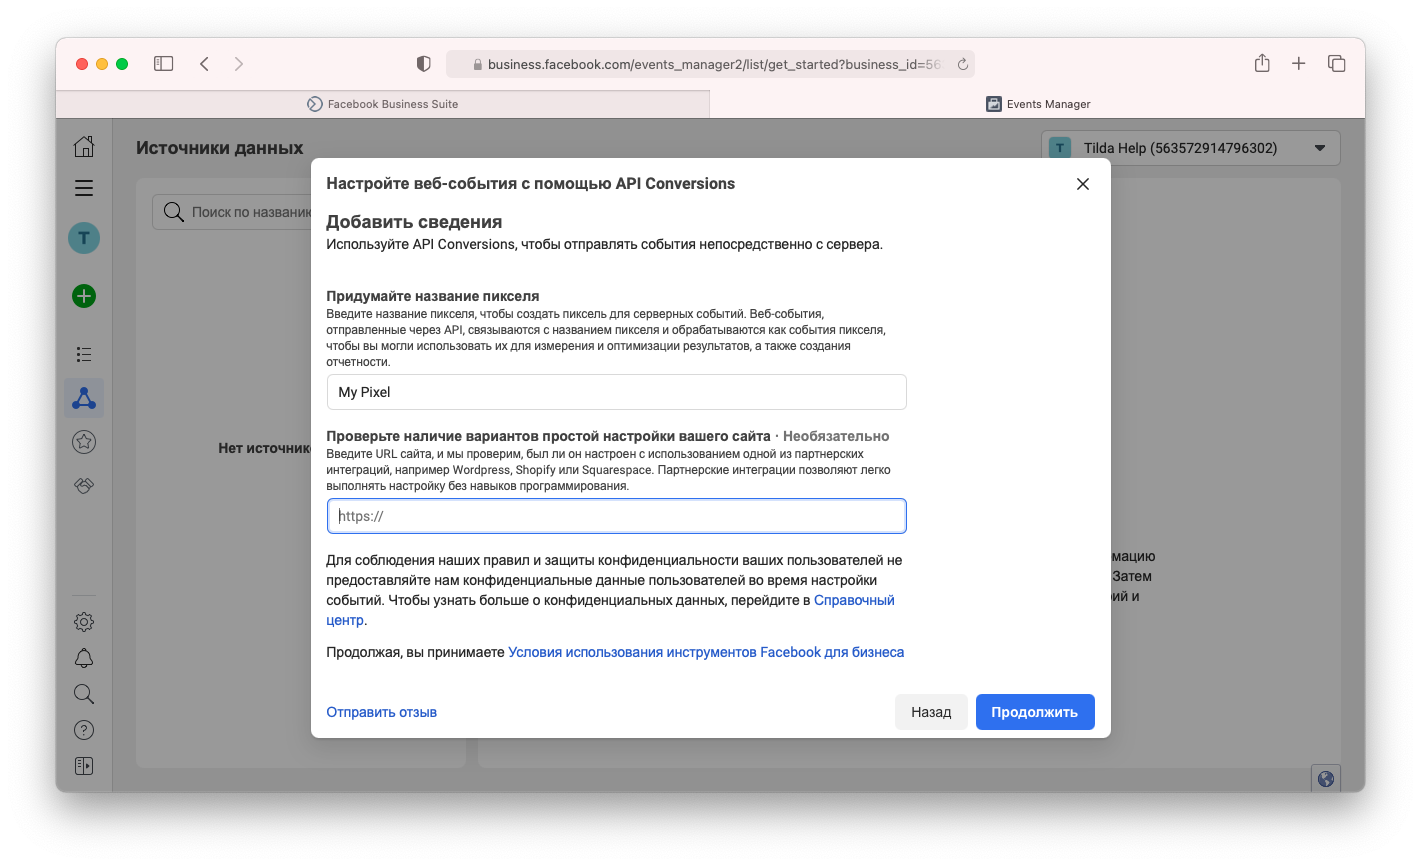
Task: Open a new tab with plus icon
Action: click(1298, 64)
